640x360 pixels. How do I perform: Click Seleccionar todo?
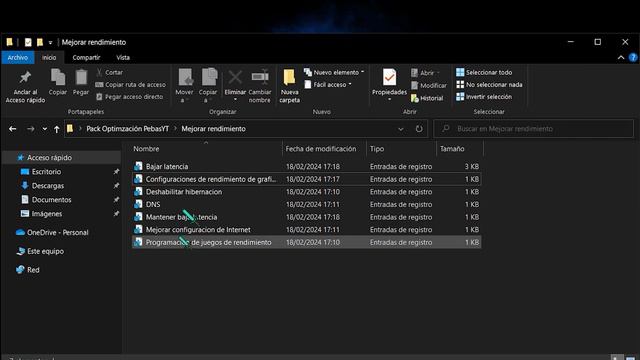(x=484, y=72)
